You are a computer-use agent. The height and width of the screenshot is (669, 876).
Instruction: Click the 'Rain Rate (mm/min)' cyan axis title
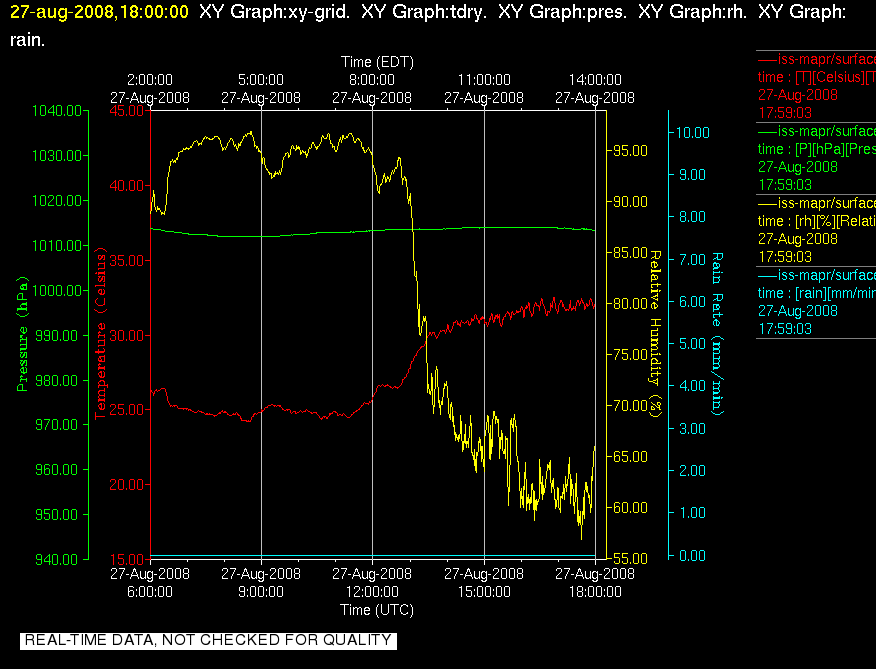click(717, 334)
